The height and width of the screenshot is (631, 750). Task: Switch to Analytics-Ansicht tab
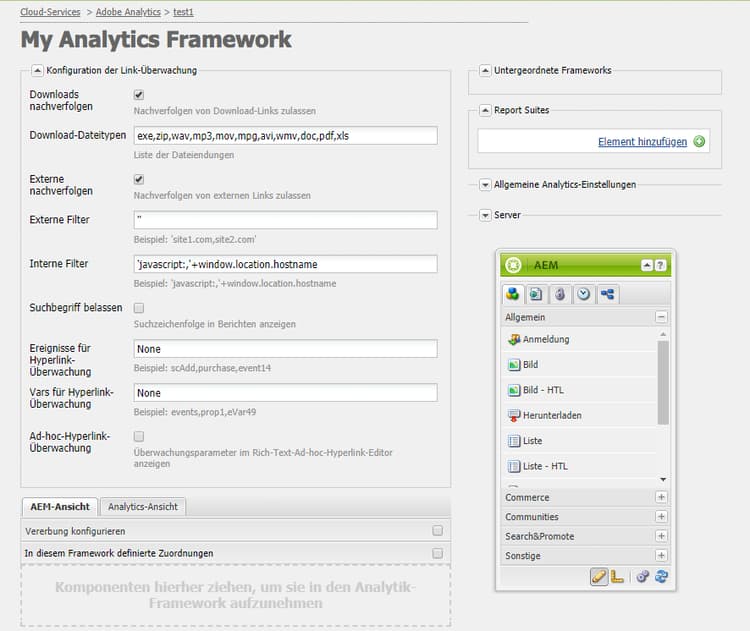coord(143,507)
